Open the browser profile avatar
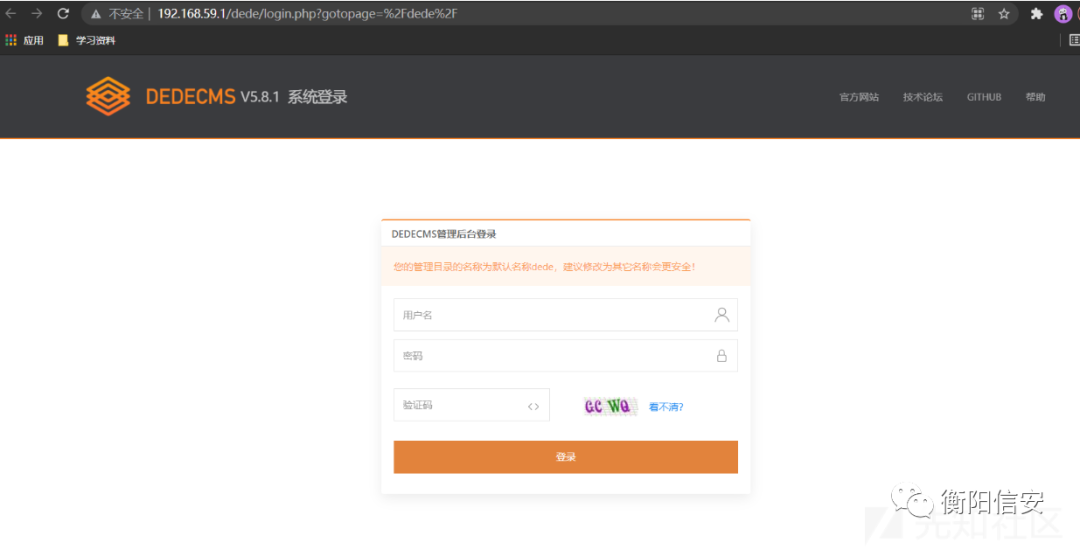 coord(1063,14)
